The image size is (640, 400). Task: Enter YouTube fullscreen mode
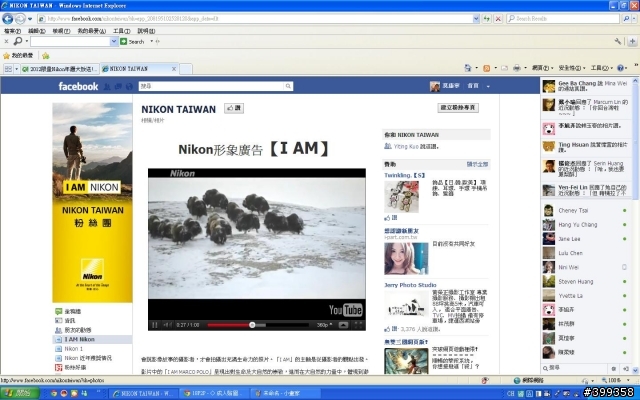[x=358, y=325]
